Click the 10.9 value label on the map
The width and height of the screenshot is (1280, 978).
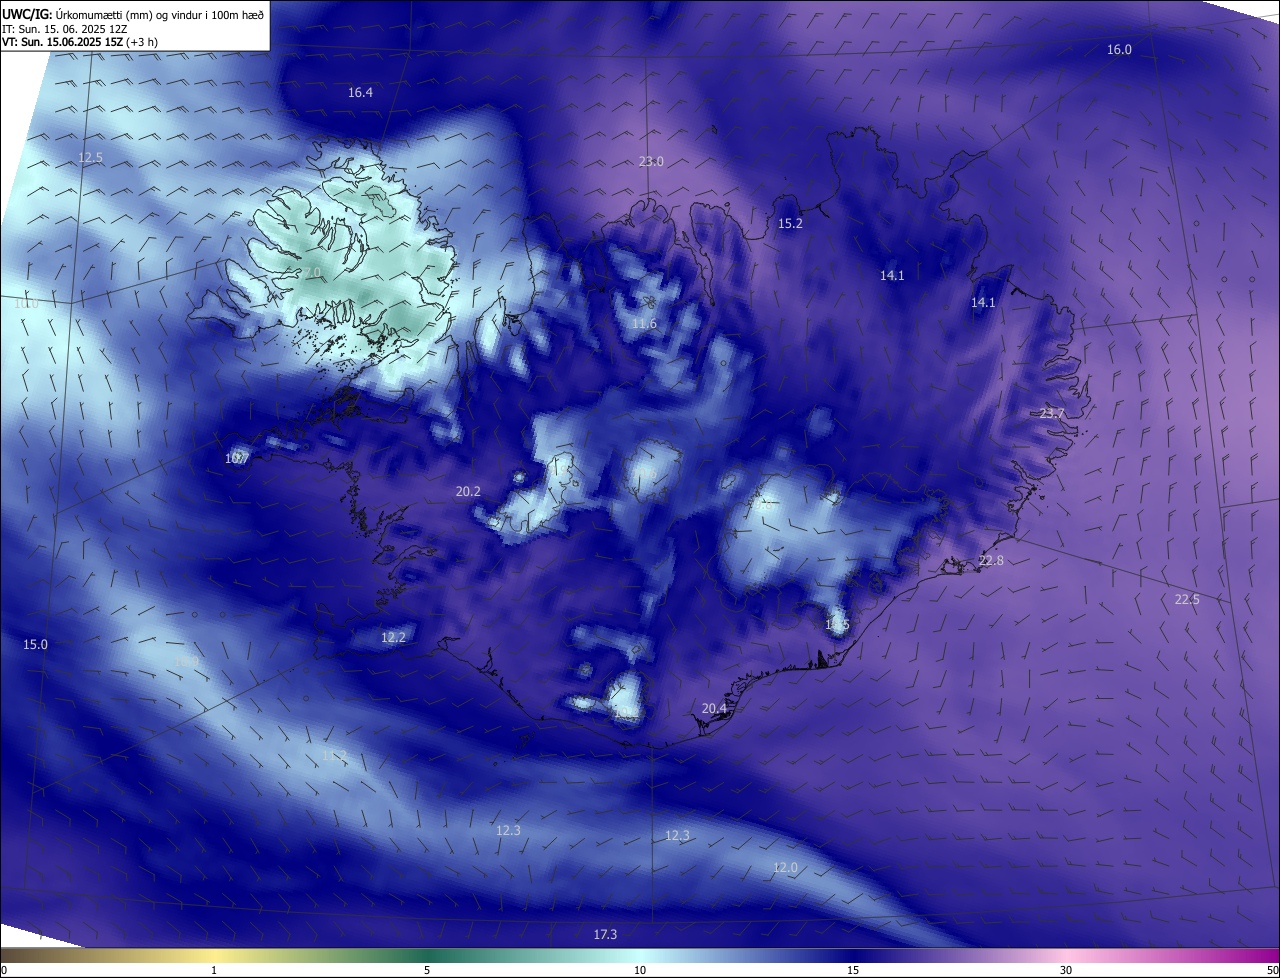[186, 662]
